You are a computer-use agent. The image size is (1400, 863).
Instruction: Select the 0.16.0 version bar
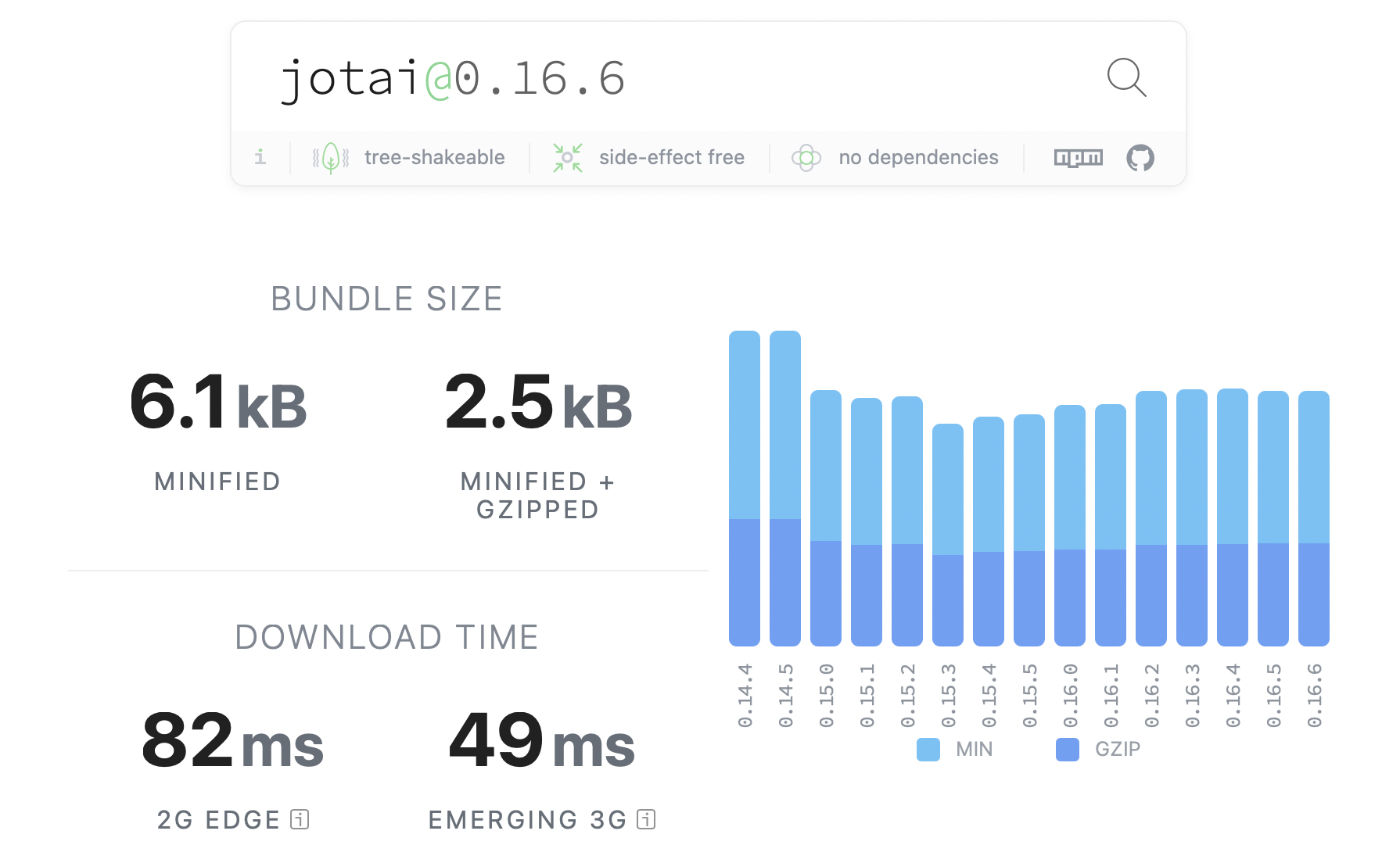(1070, 525)
